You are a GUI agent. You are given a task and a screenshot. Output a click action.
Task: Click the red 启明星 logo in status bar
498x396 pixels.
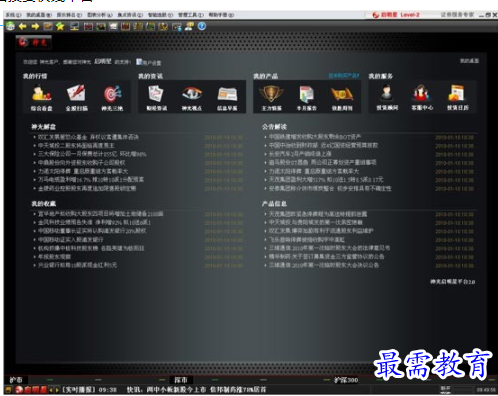(x=31, y=389)
